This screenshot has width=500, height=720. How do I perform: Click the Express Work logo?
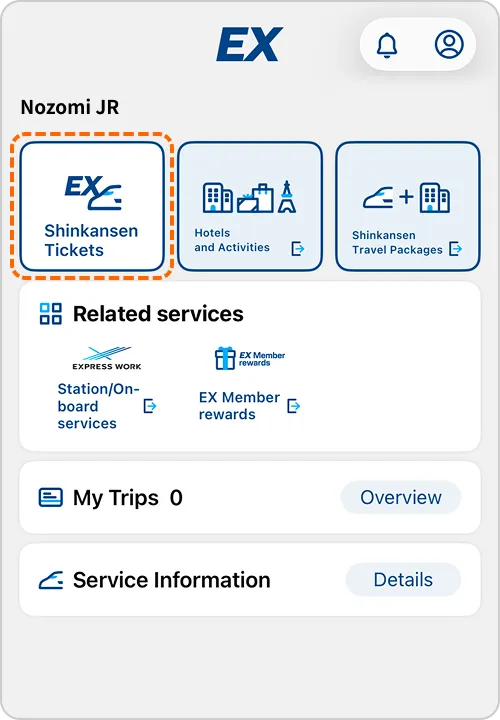107,358
